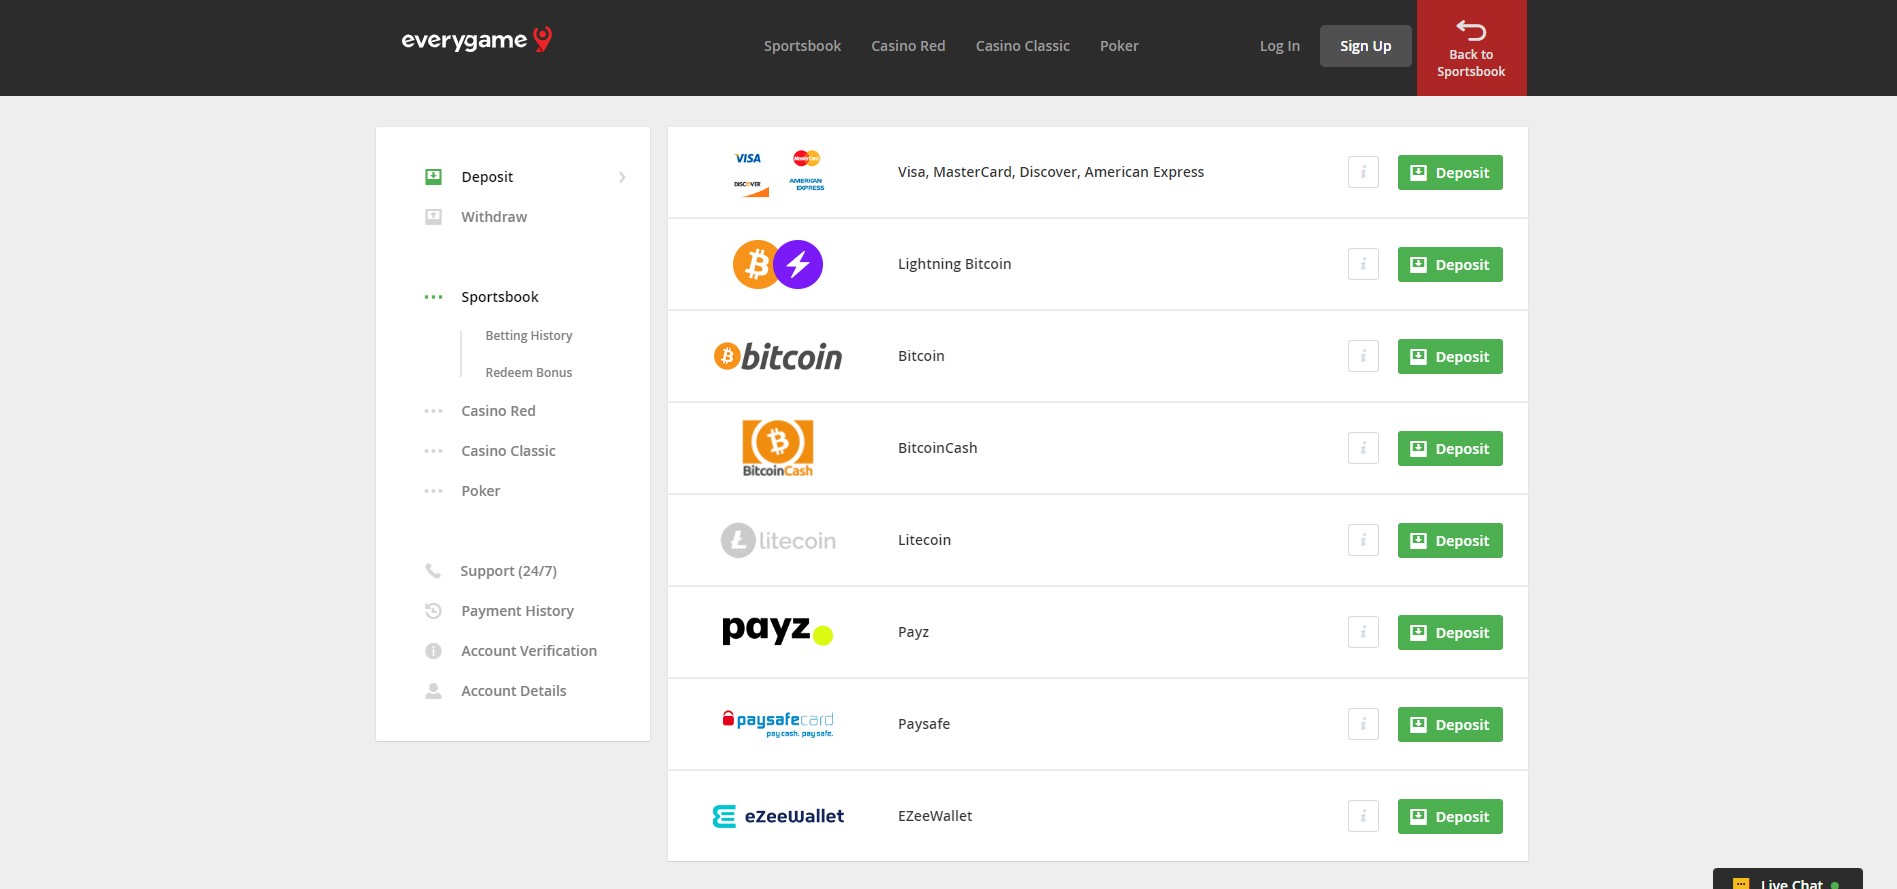Viewport: 1897px width, 889px height.
Task: Open the Live Chat widget
Action: pyautogui.click(x=1788, y=879)
